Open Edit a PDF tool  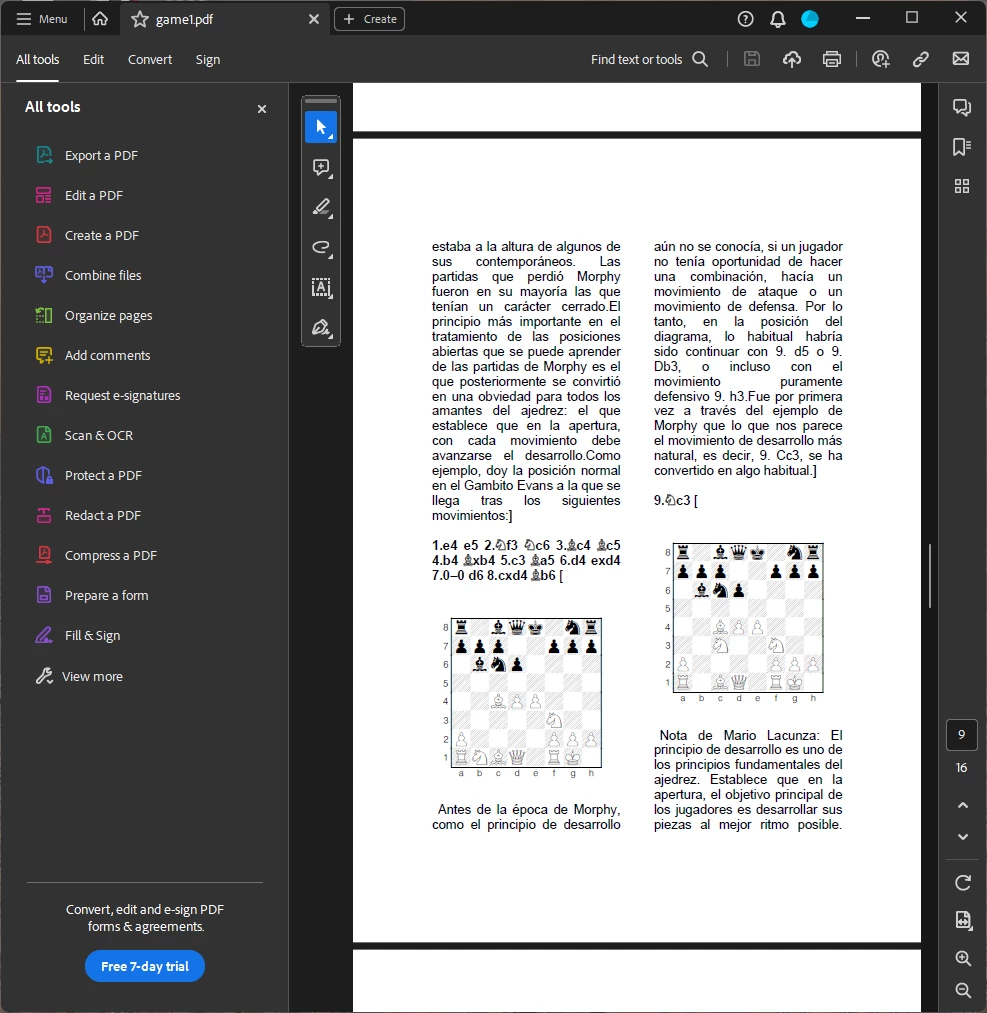79,196
